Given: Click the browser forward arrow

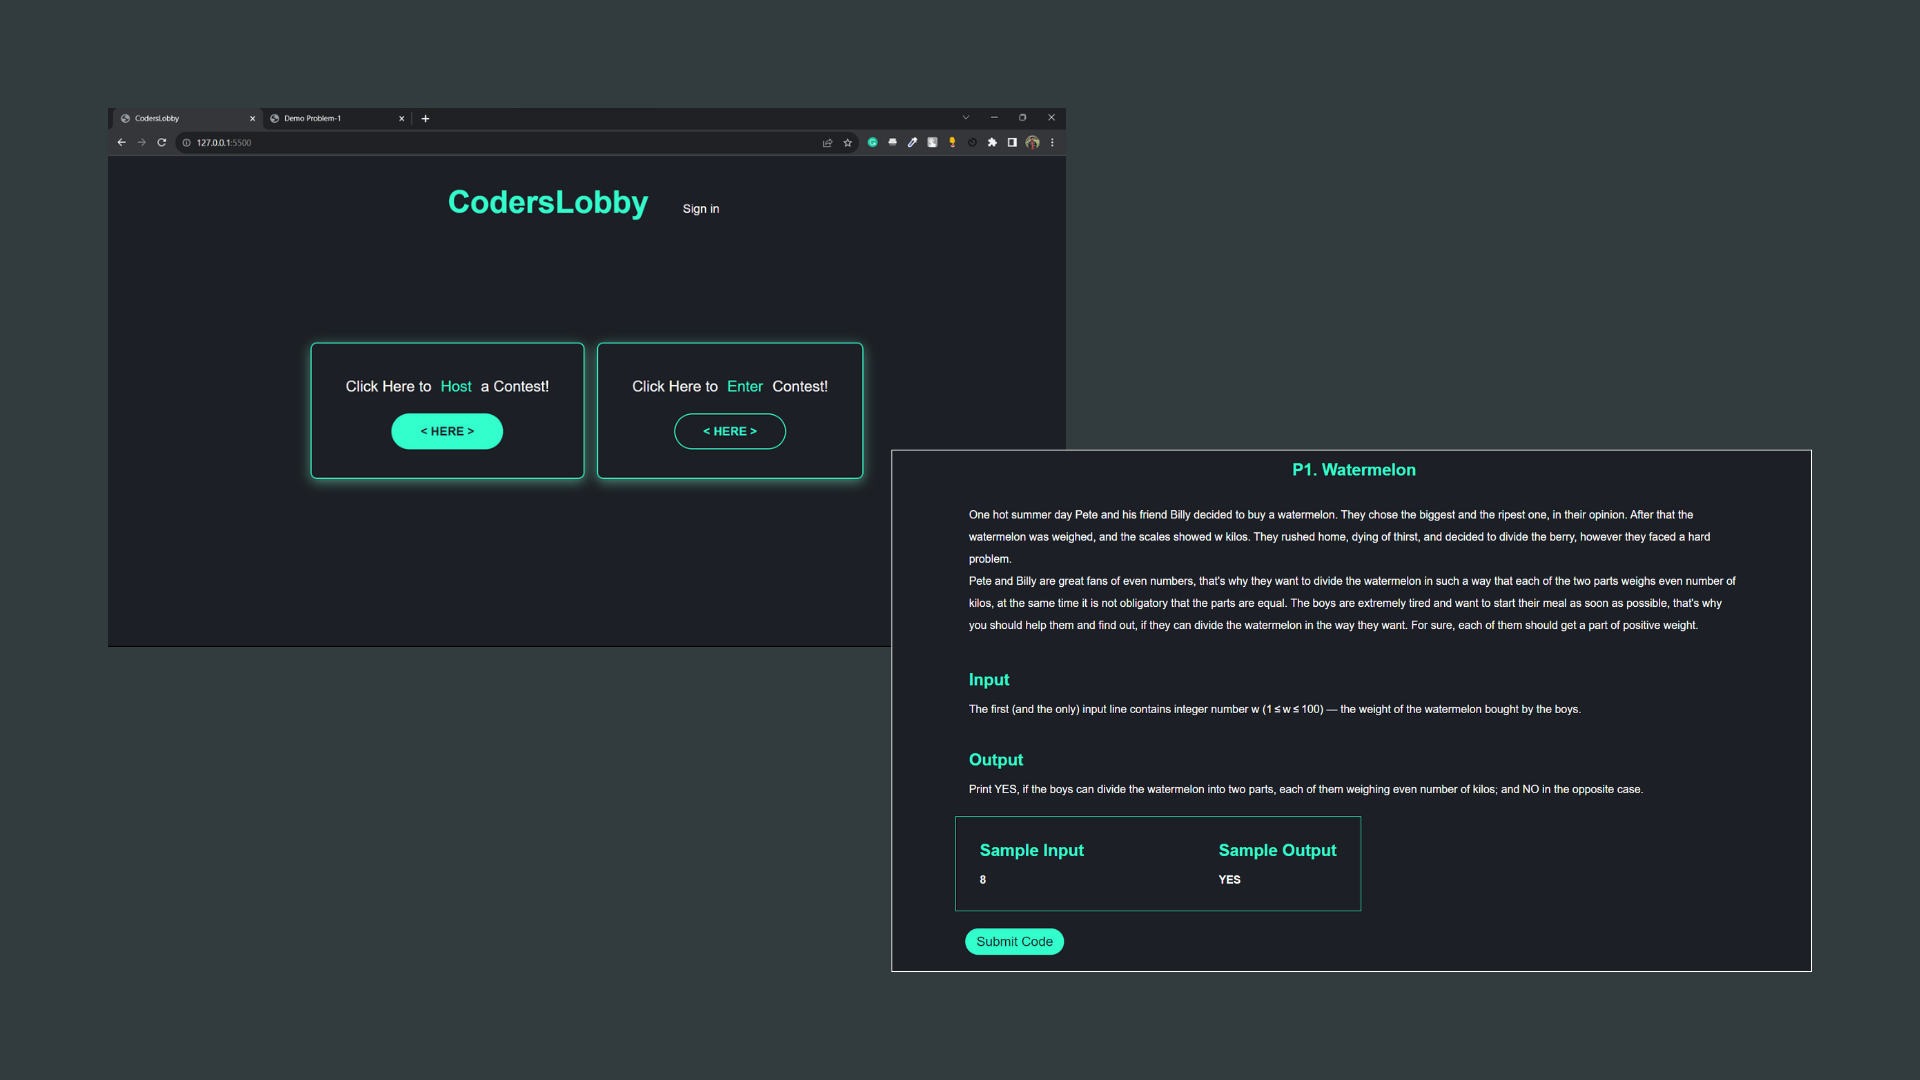Looking at the screenshot, I should pyautogui.click(x=142, y=143).
